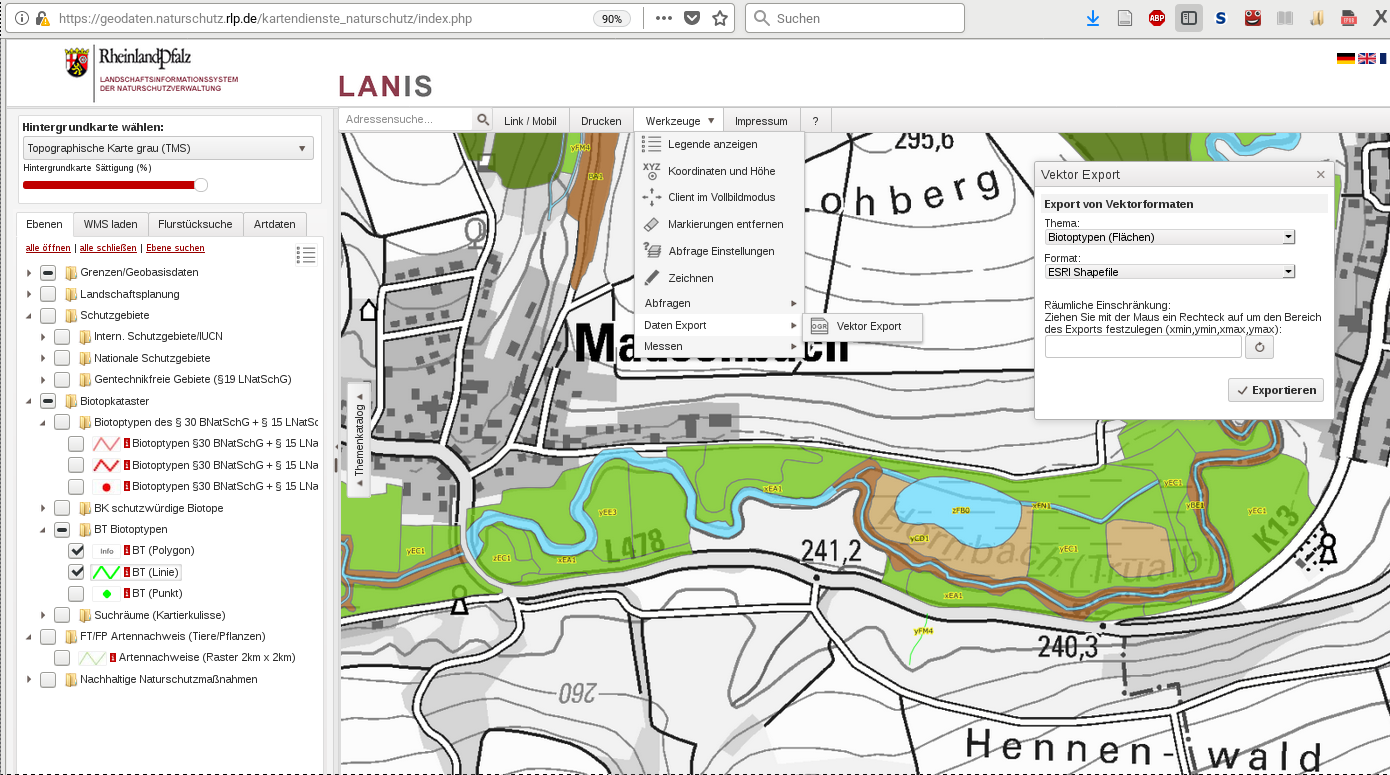
Task: Open the Hintergrundkarte selection dropdown
Action: pos(168,148)
